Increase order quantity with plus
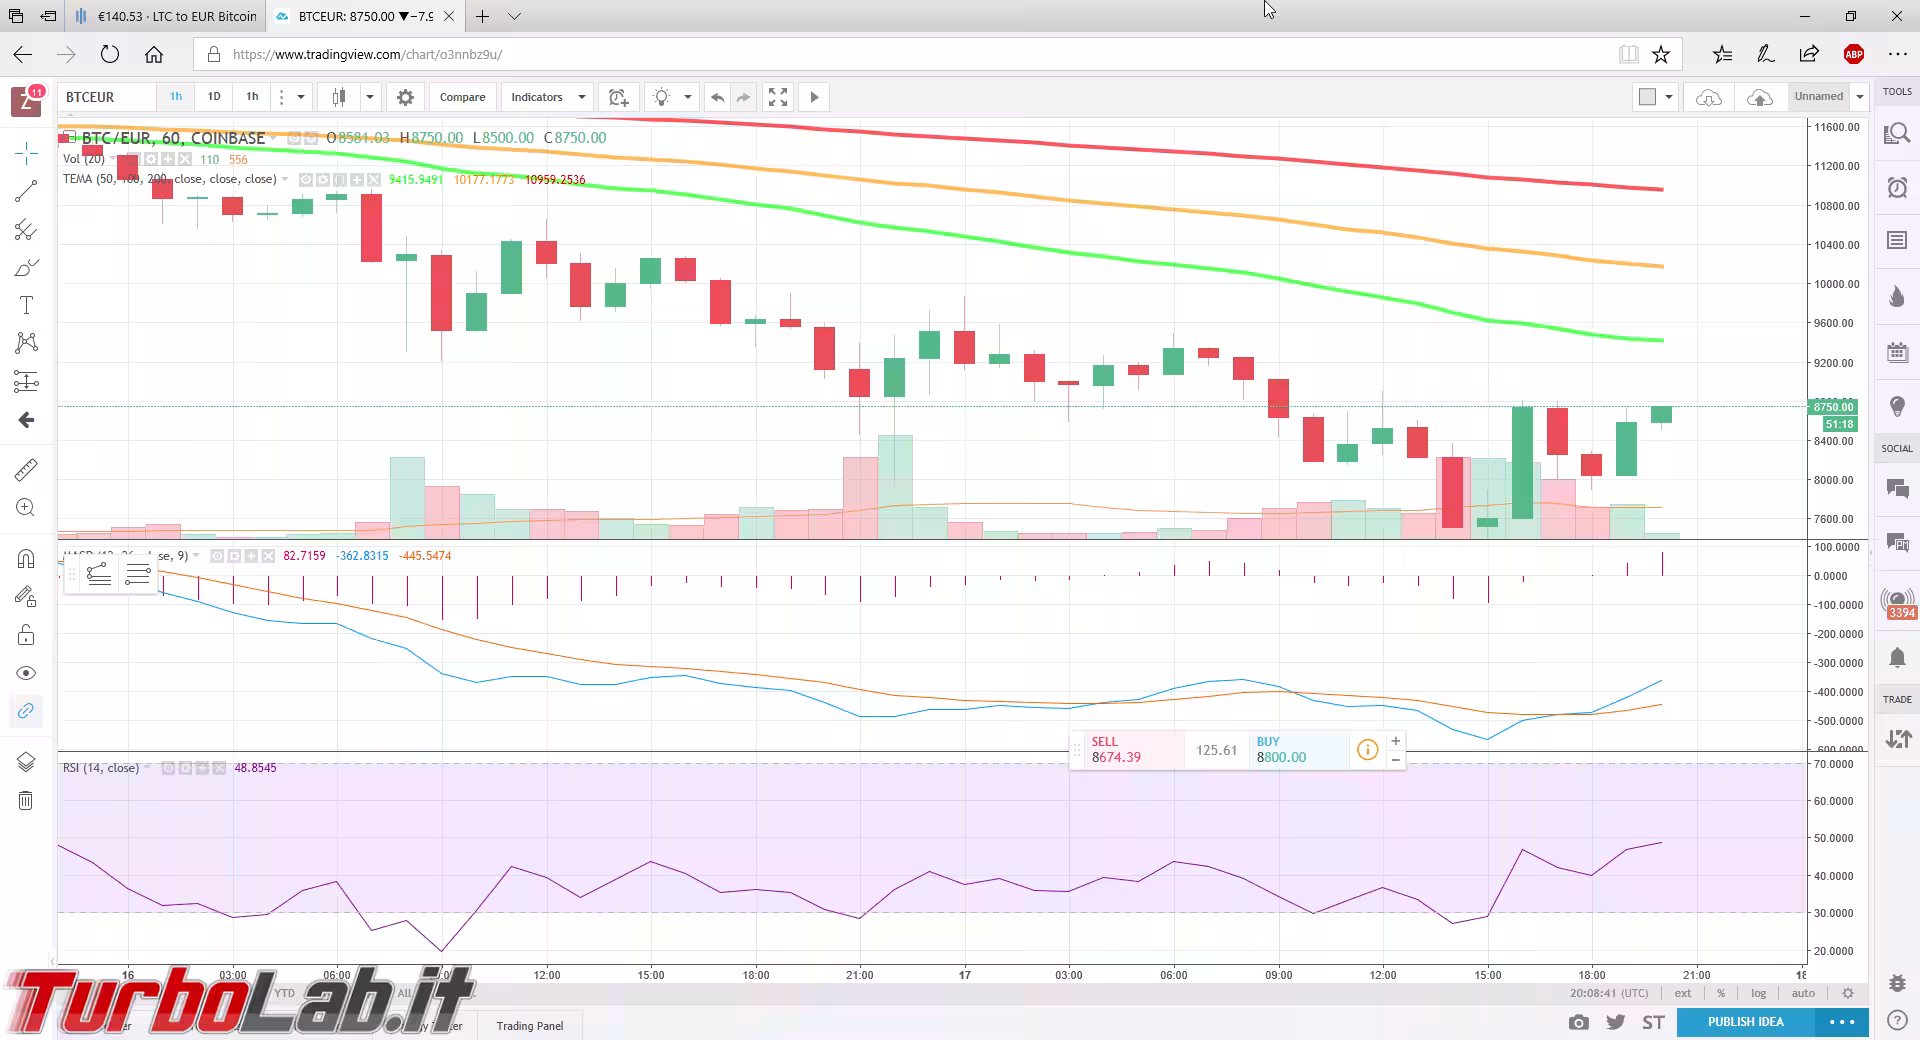The width and height of the screenshot is (1920, 1040). pyautogui.click(x=1395, y=741)
